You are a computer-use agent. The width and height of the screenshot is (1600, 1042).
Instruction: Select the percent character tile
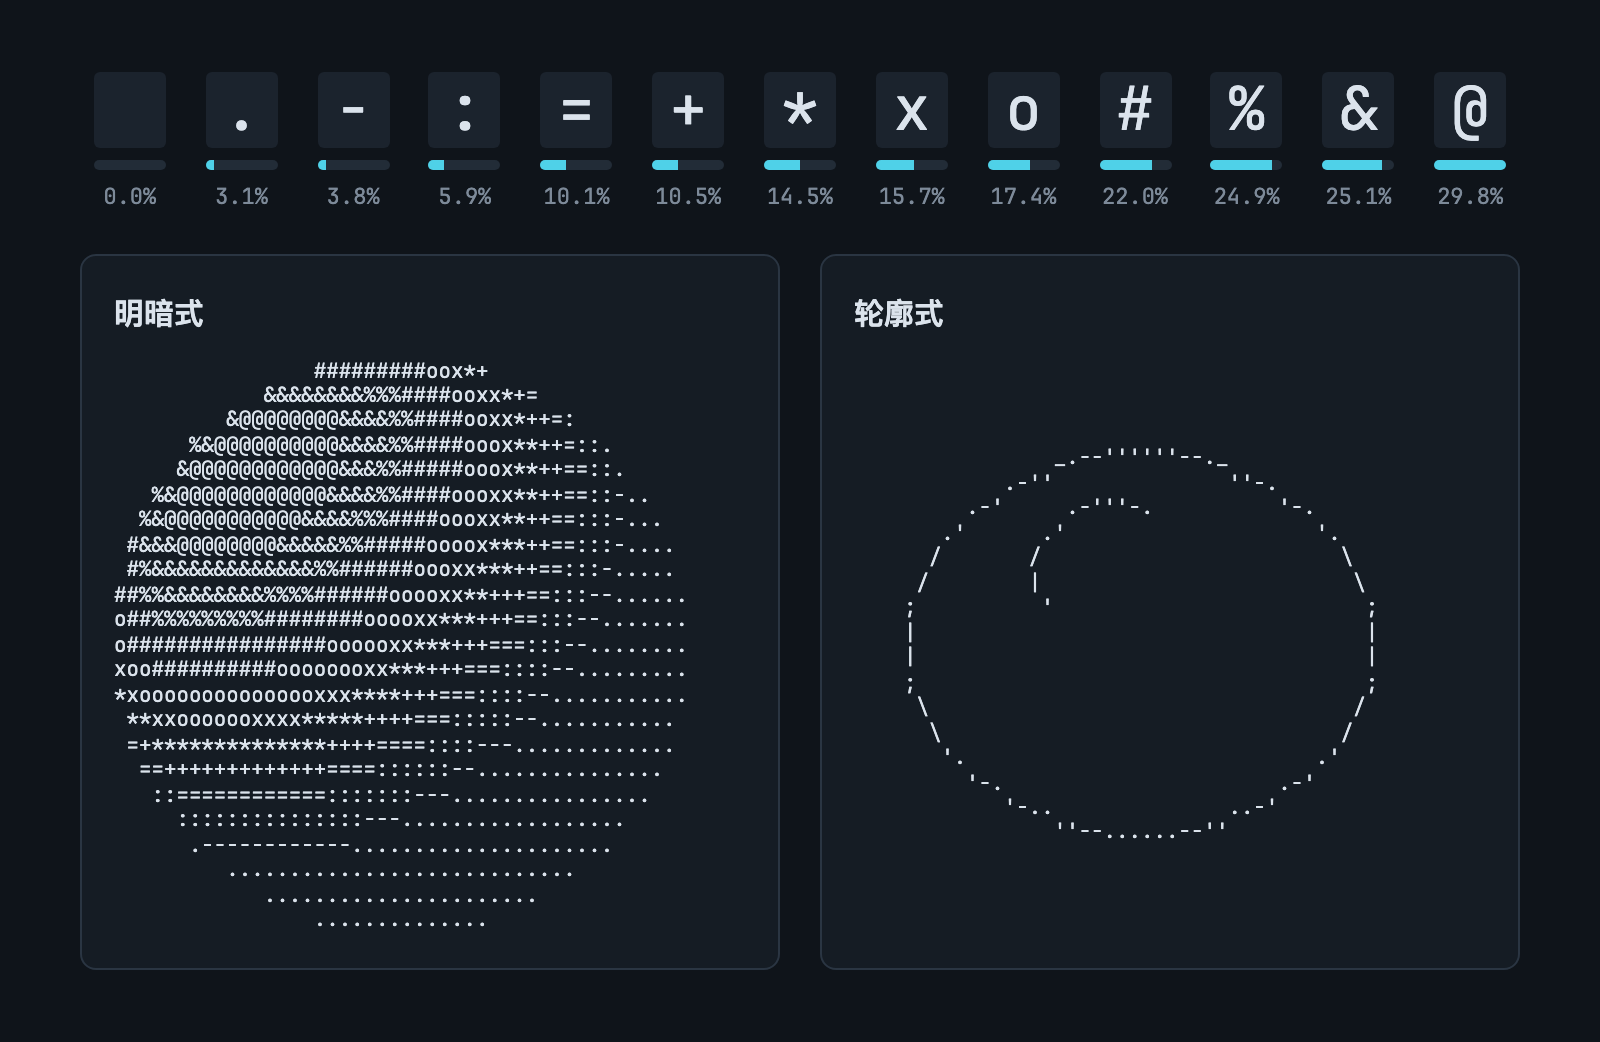[x=1246, y=110]
